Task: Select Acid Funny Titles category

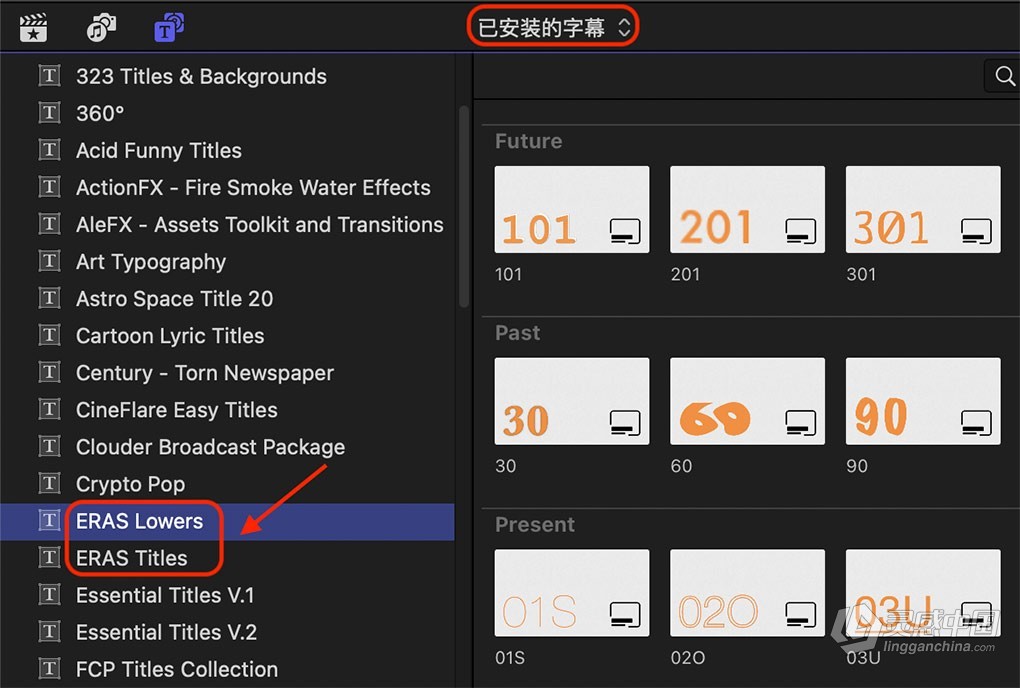Action: coord(228,150)
